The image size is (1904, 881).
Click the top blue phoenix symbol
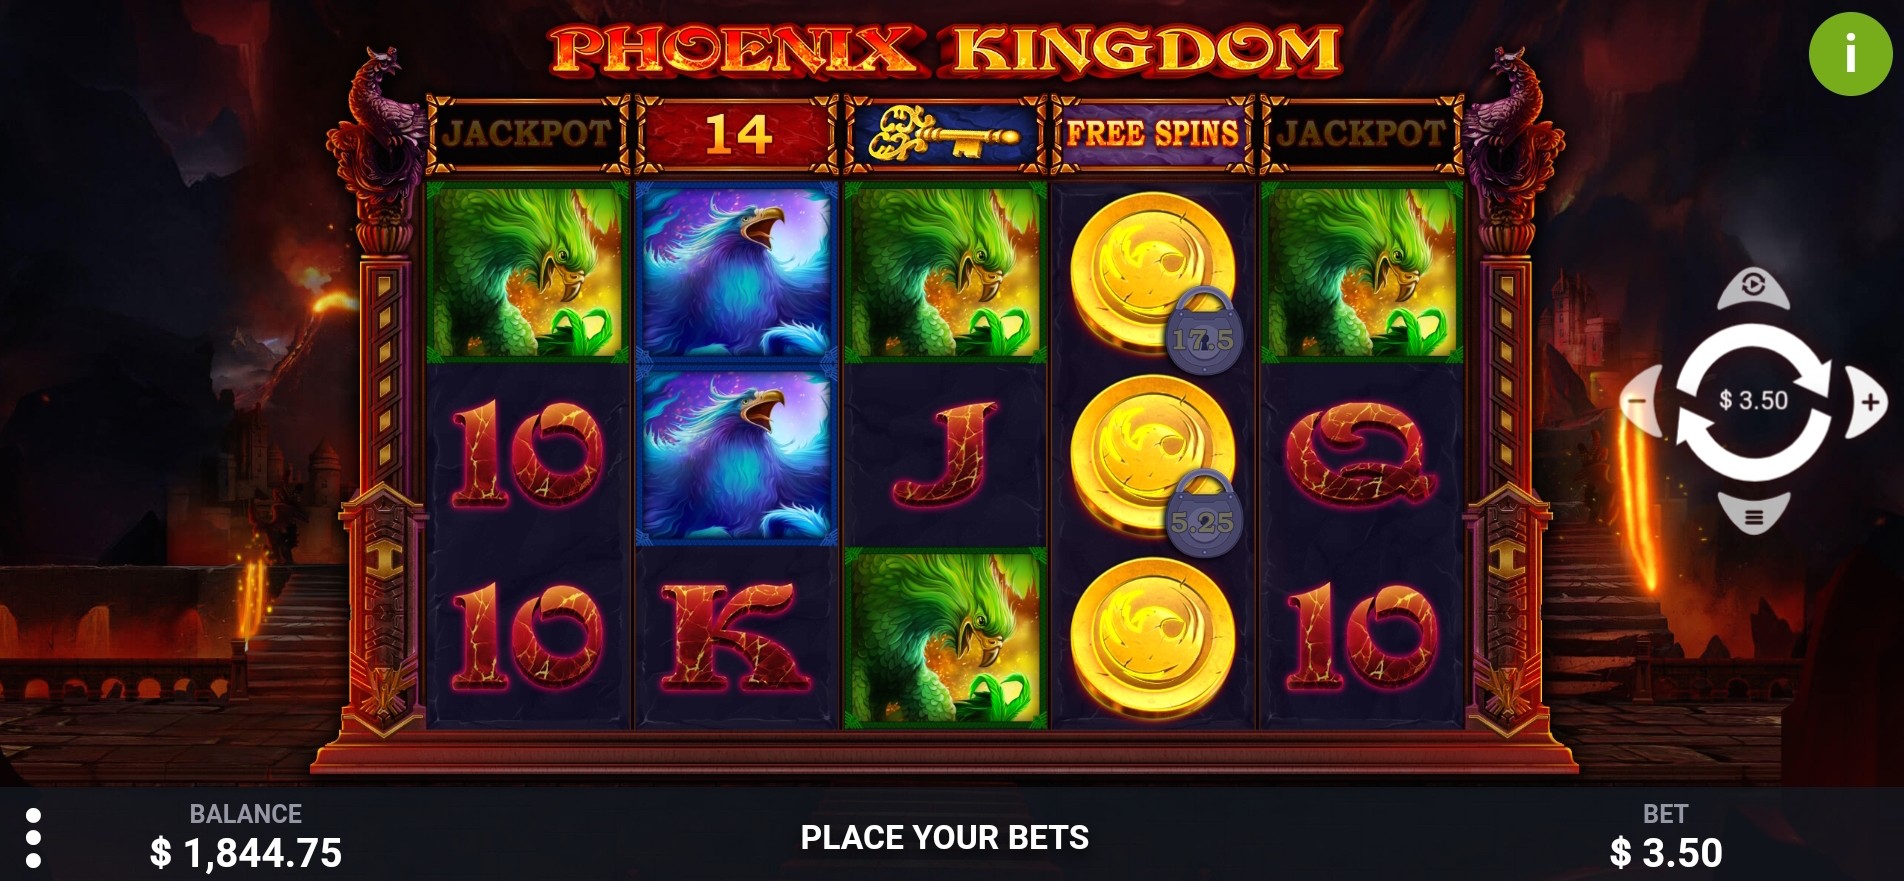pos(737,272)
